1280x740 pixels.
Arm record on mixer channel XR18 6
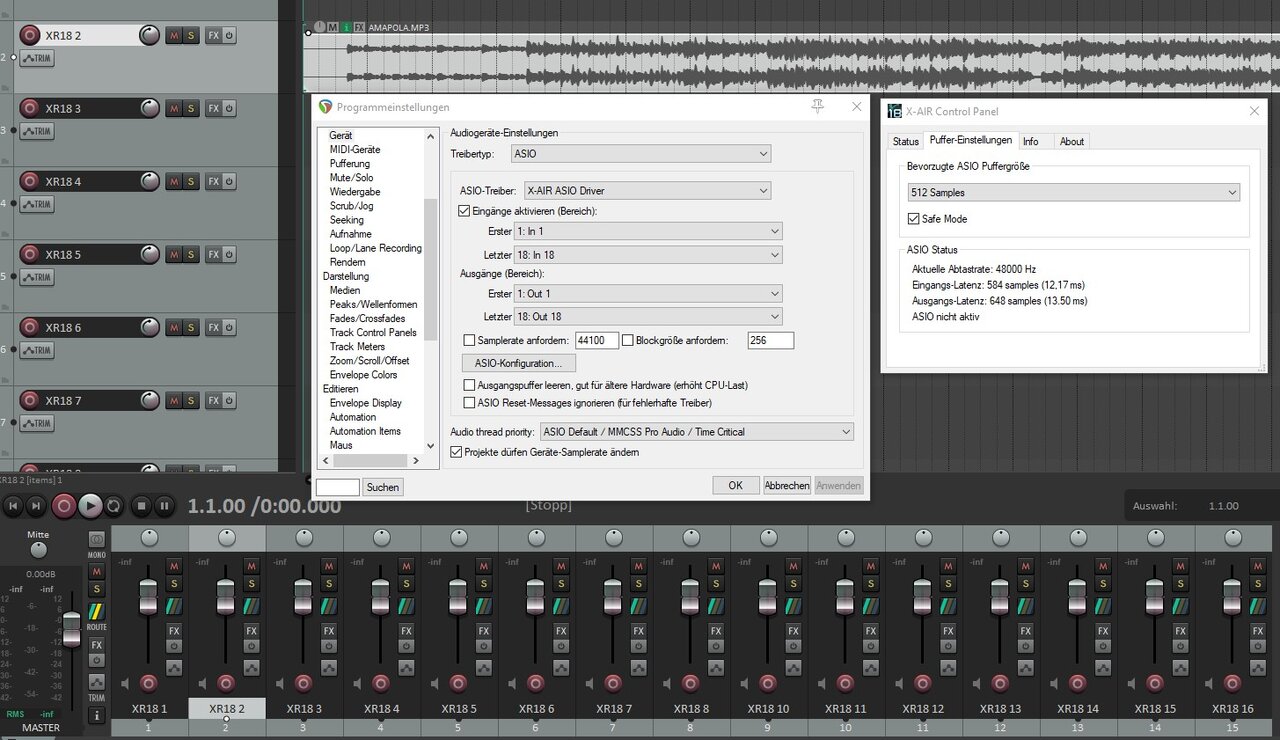[536, 683]
